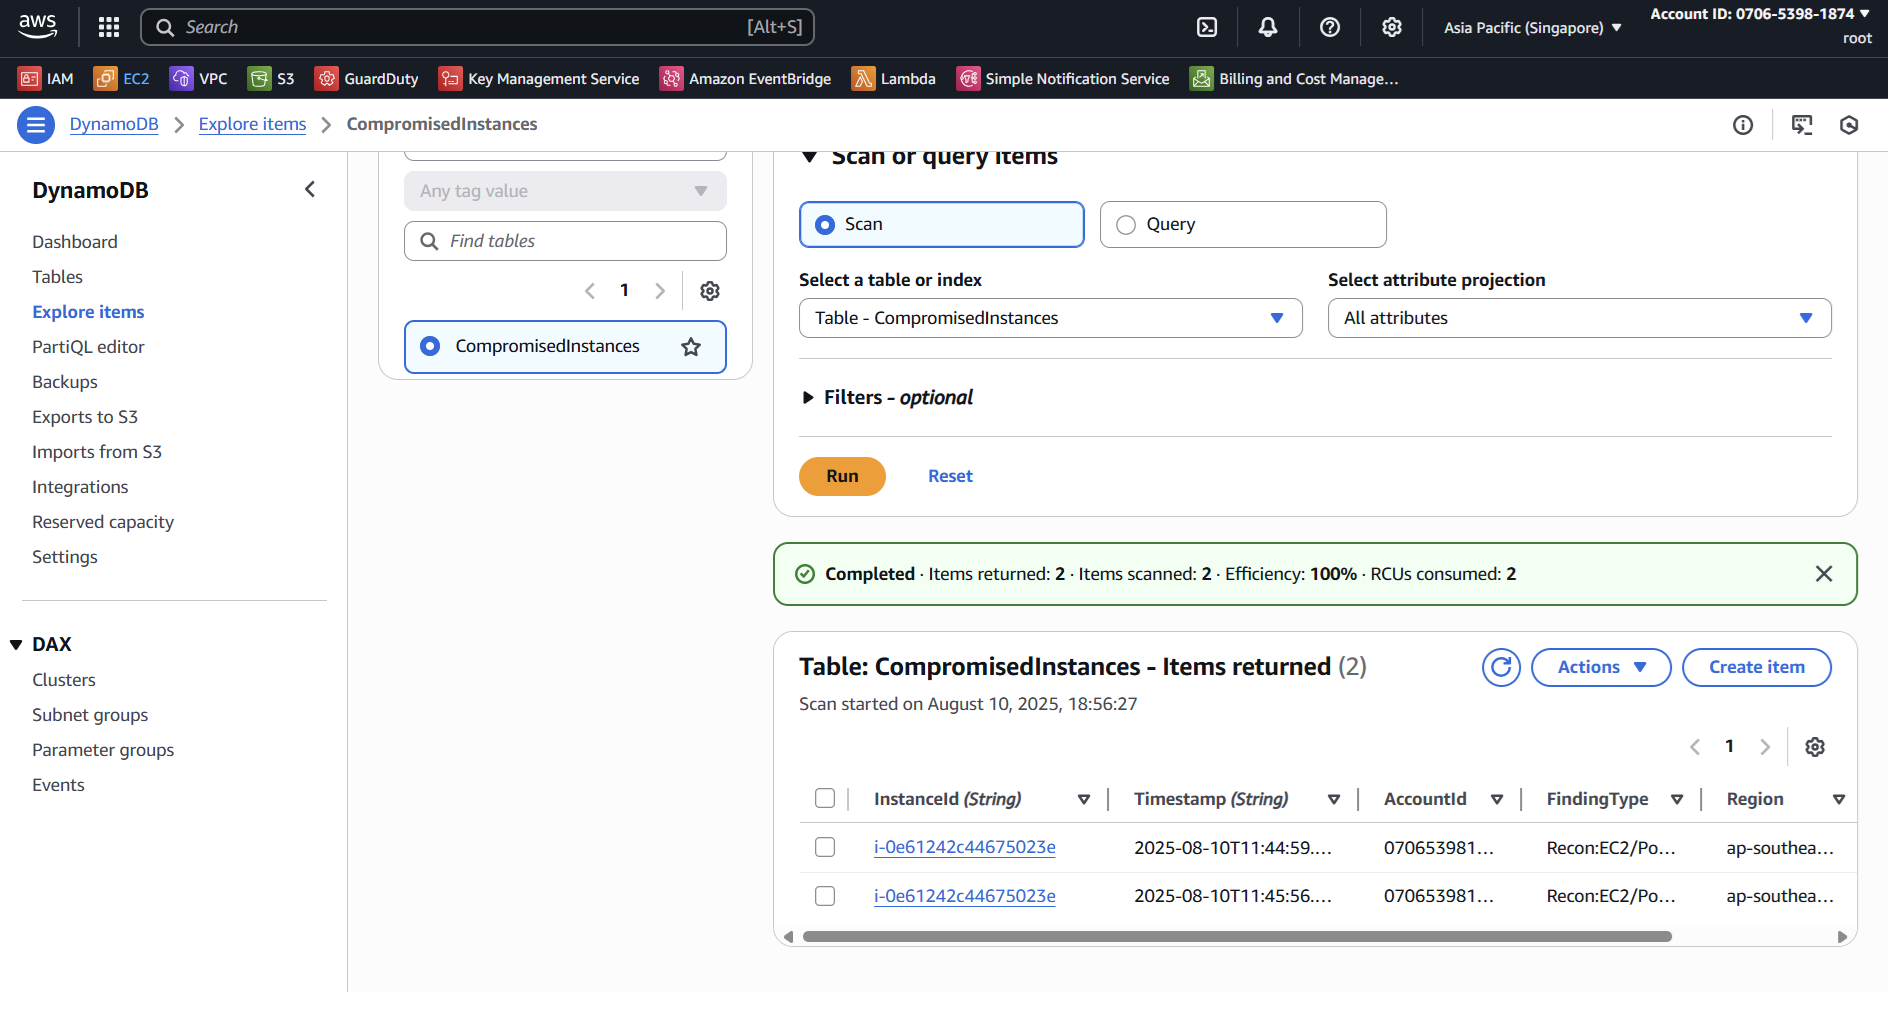Open the DynamoDB breadcrumb link

pyautogui.click(x=114, y=124)
